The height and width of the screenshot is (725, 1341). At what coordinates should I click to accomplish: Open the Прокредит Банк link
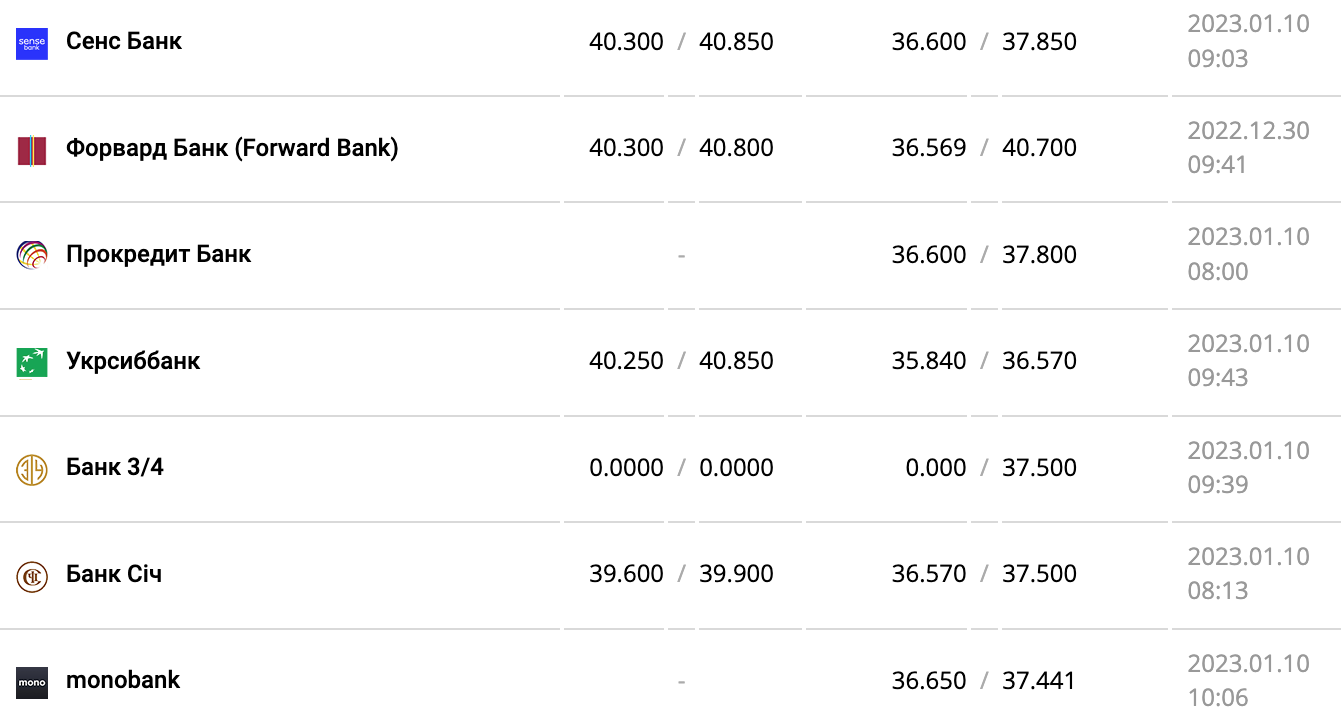[x=158, y=254]
